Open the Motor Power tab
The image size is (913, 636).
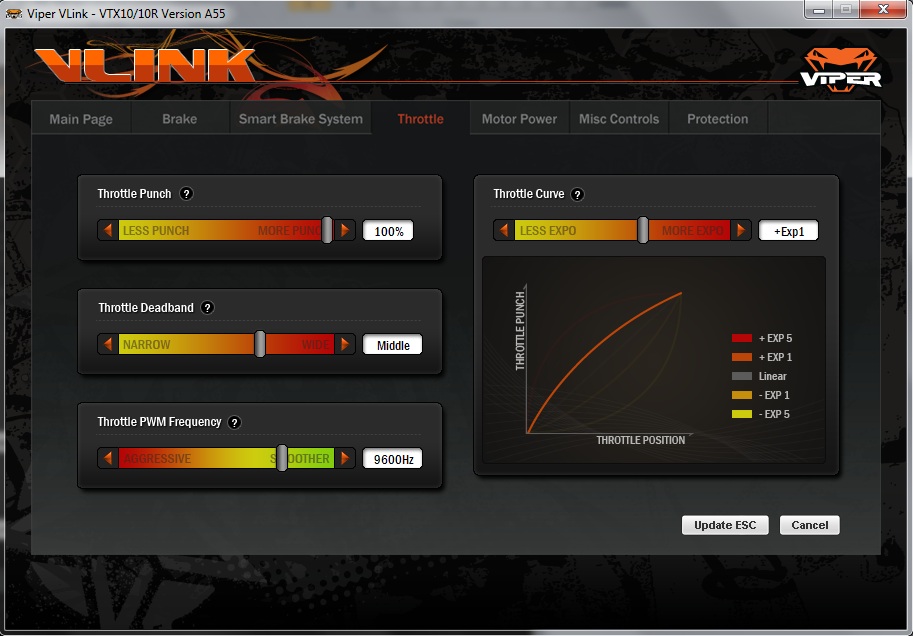click(x=519, y=119)
